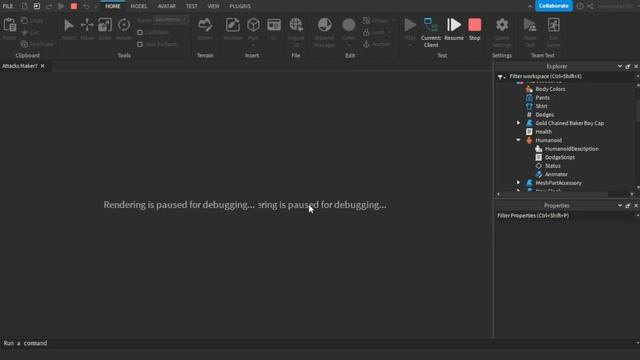Open the FILE menu

coord(8,6)
